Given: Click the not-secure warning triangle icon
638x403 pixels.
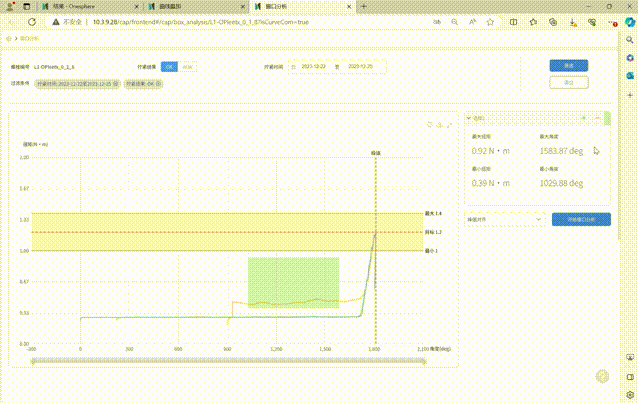Looking at the screenshot, I should (x=56, y=22).
